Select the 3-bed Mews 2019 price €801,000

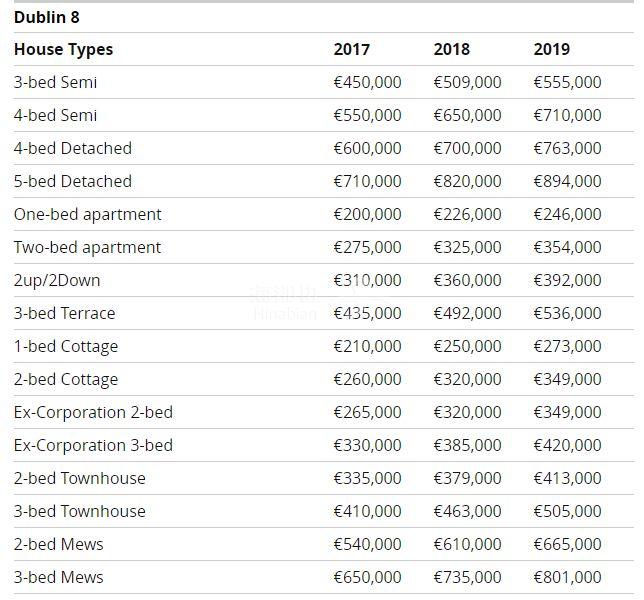coord(567,577)
